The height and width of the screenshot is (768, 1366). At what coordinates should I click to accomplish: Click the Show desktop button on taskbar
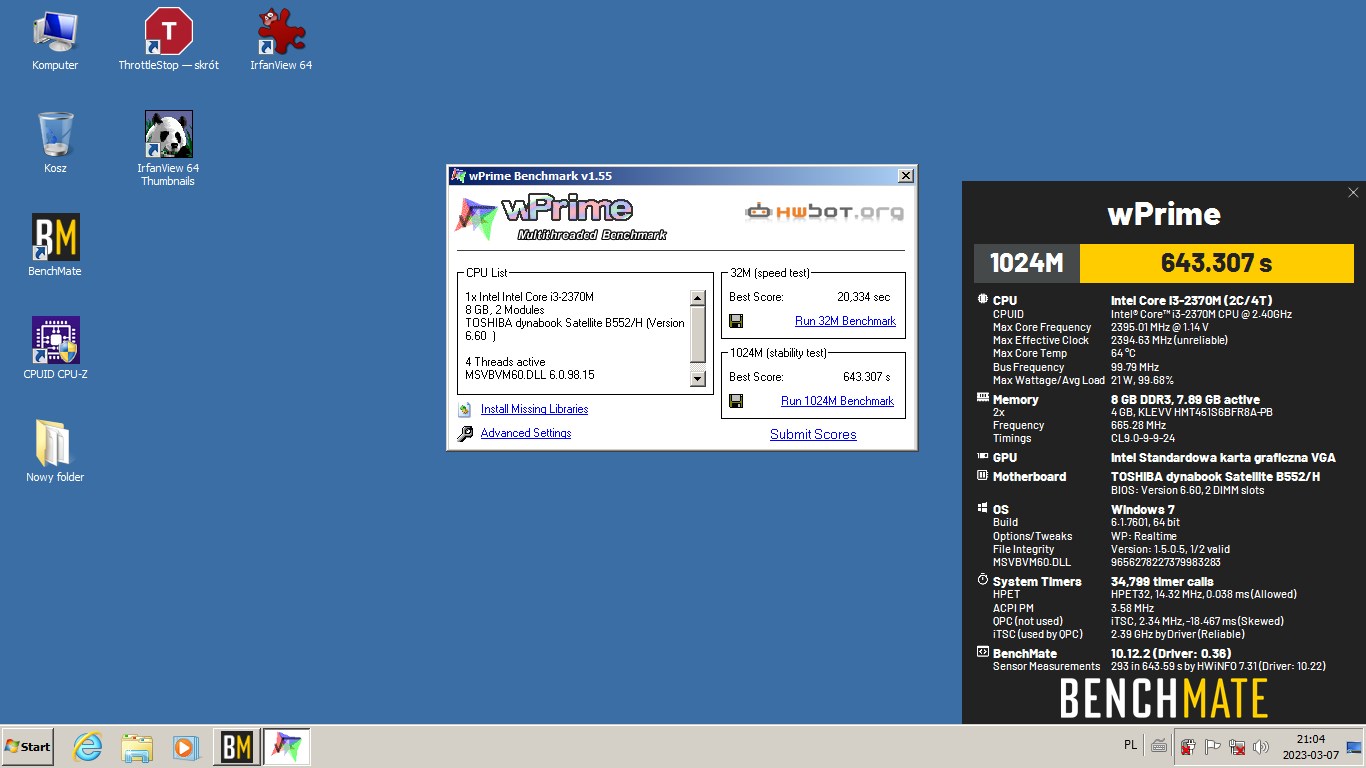coord(1354,746)
